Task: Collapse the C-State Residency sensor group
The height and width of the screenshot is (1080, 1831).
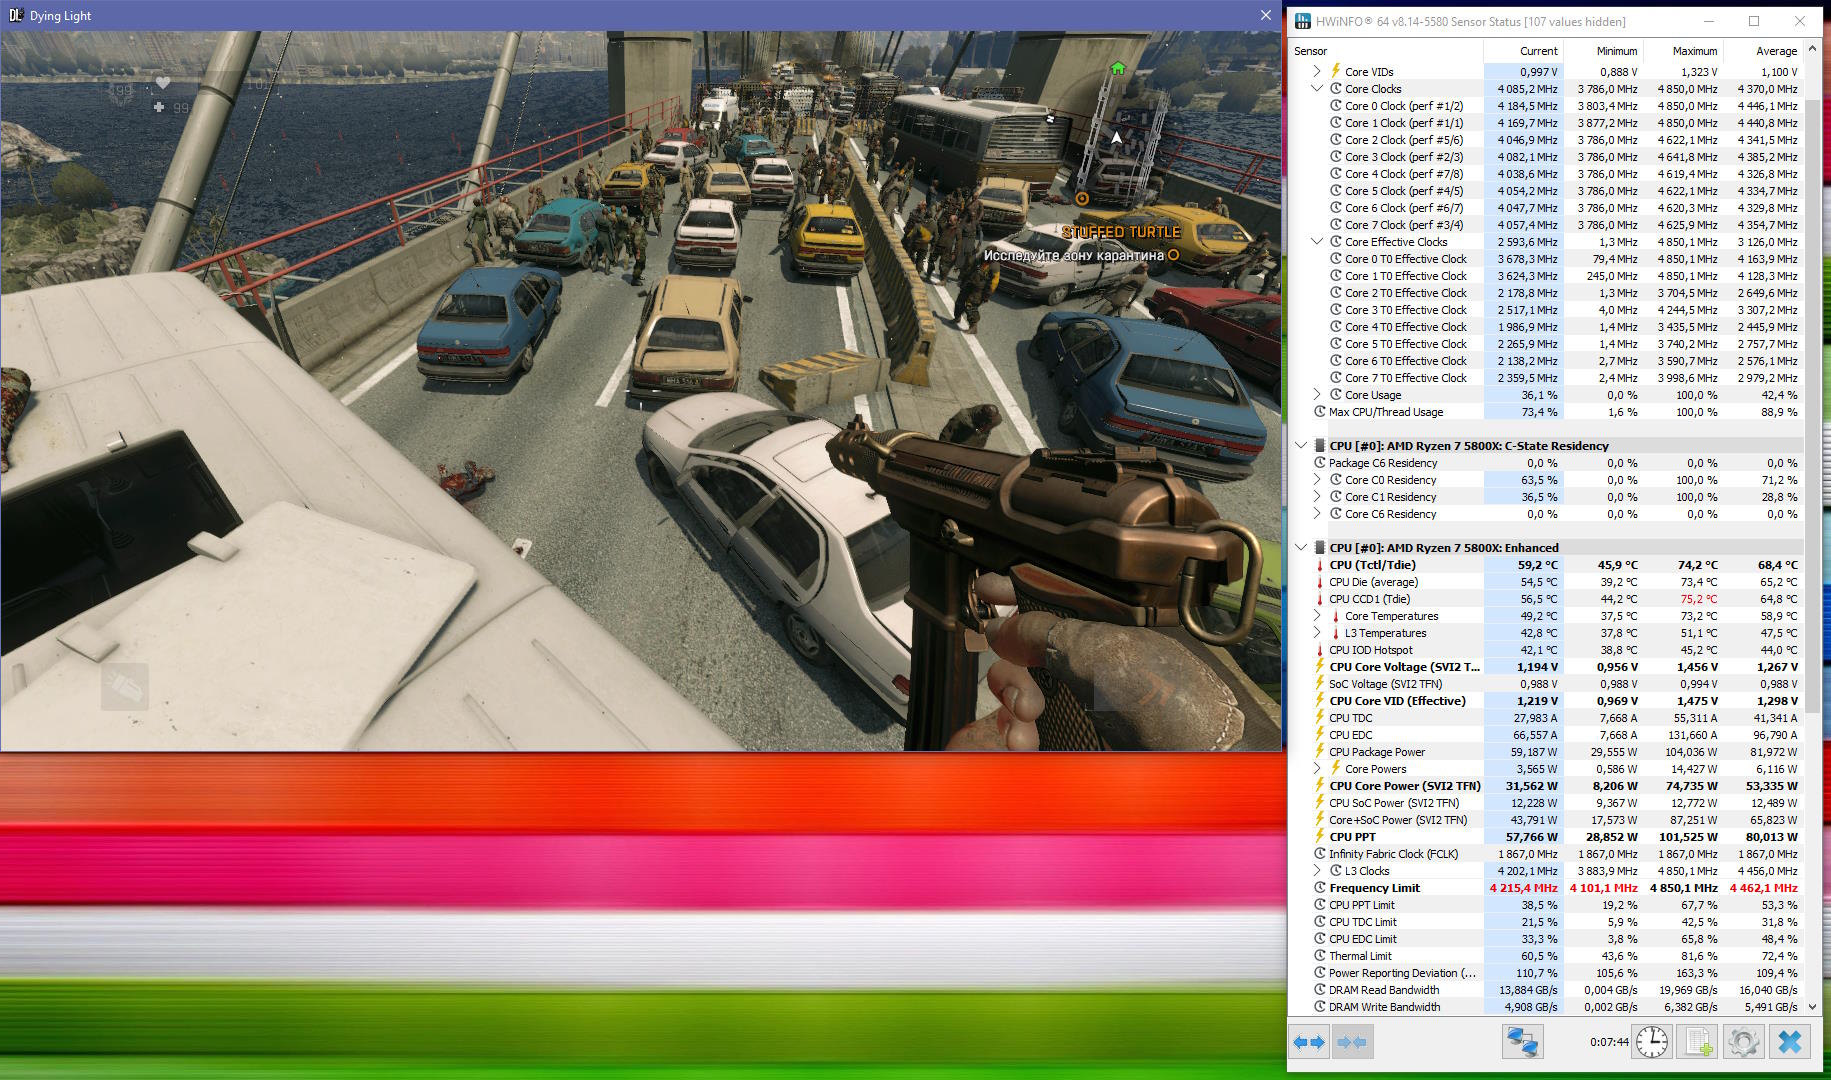Action: point(1301,446)
